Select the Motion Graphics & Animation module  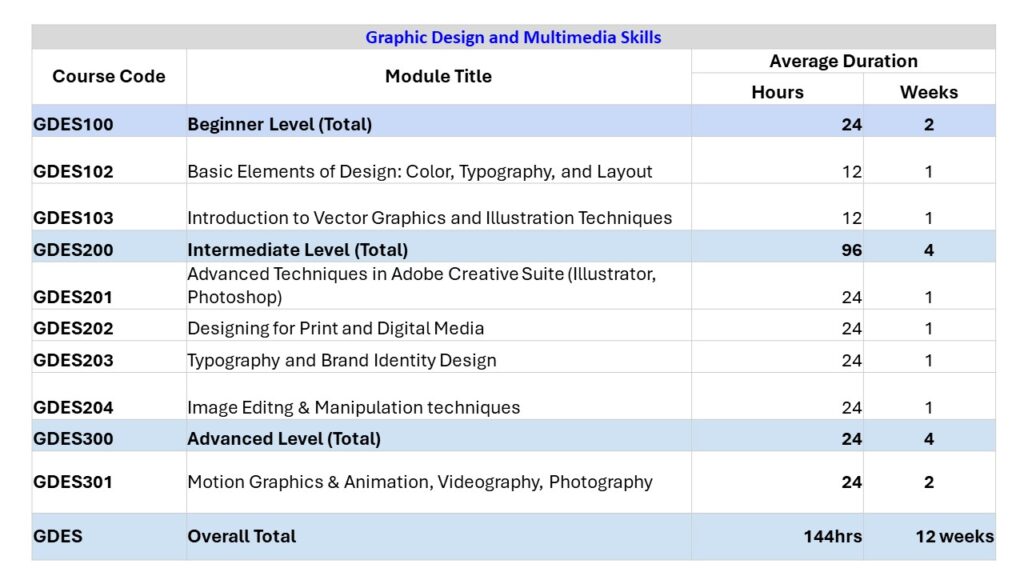(x=420, y=482)
